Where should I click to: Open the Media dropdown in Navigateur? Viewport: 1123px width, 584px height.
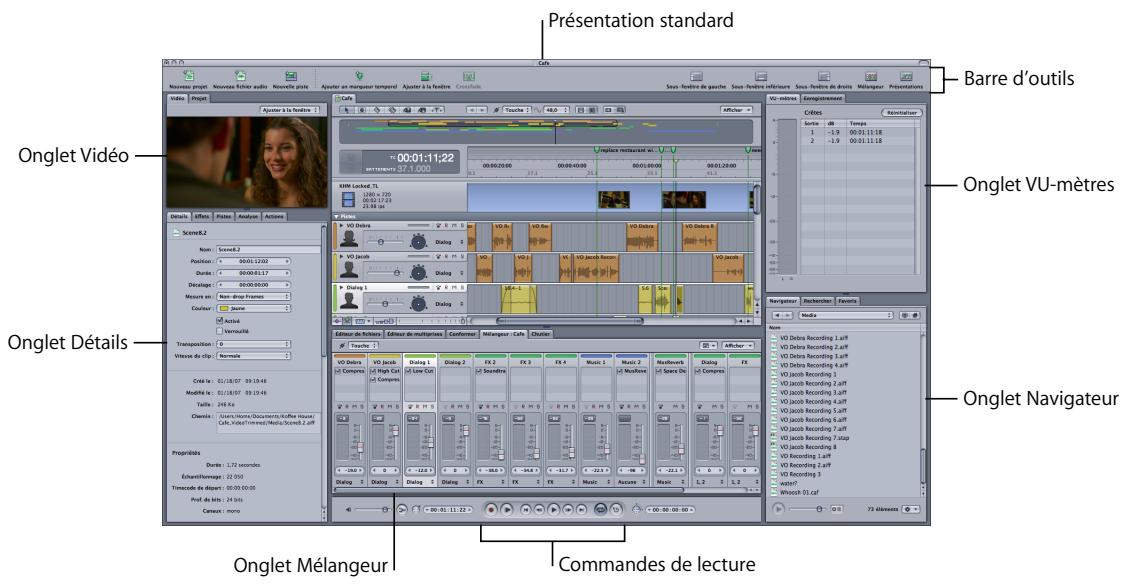847,315
